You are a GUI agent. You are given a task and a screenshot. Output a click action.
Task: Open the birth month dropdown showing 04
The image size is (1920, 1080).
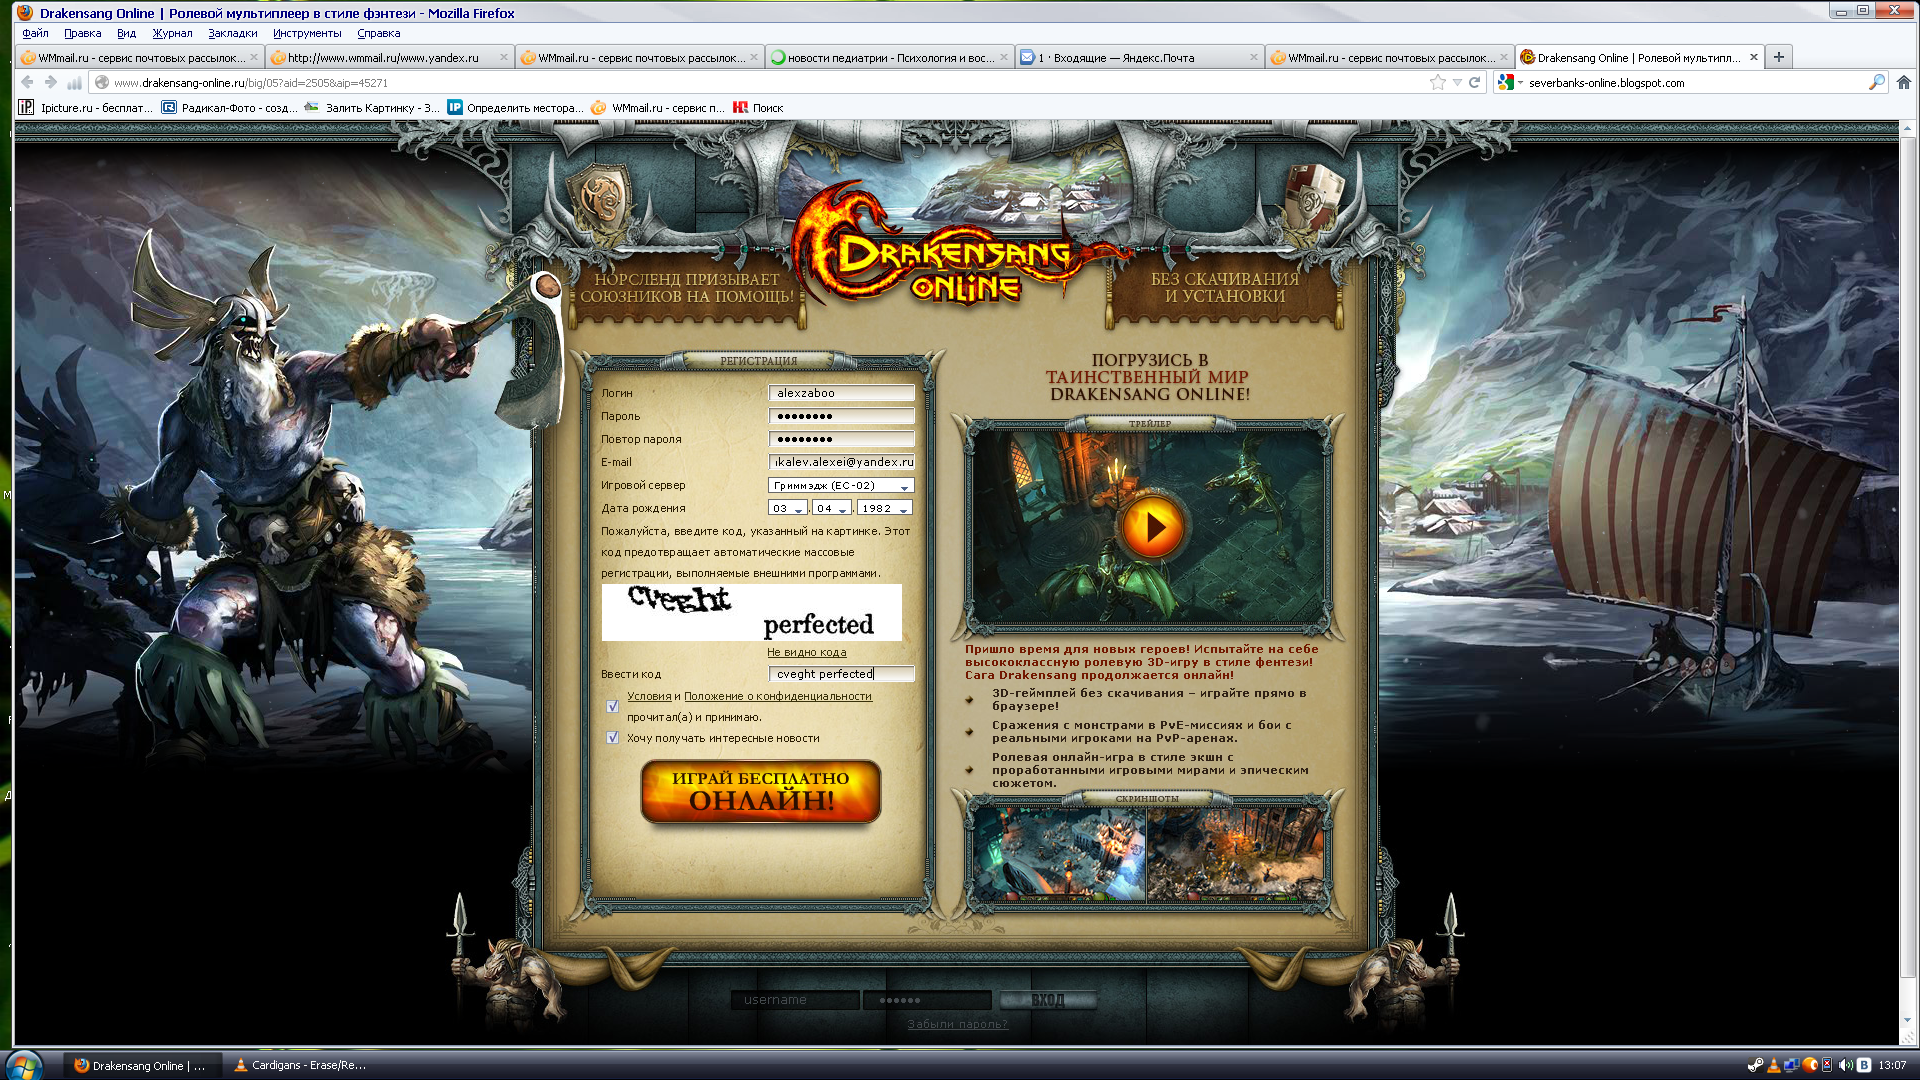(831, 508)
